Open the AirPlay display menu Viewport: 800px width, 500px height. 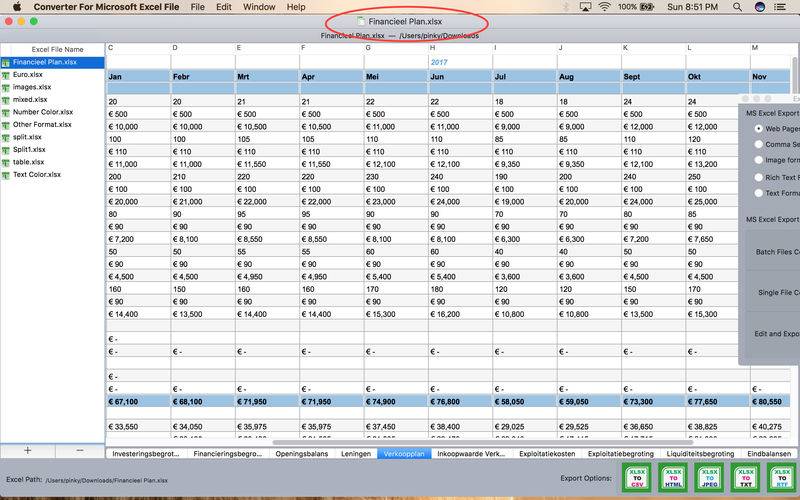click(585, 7)
